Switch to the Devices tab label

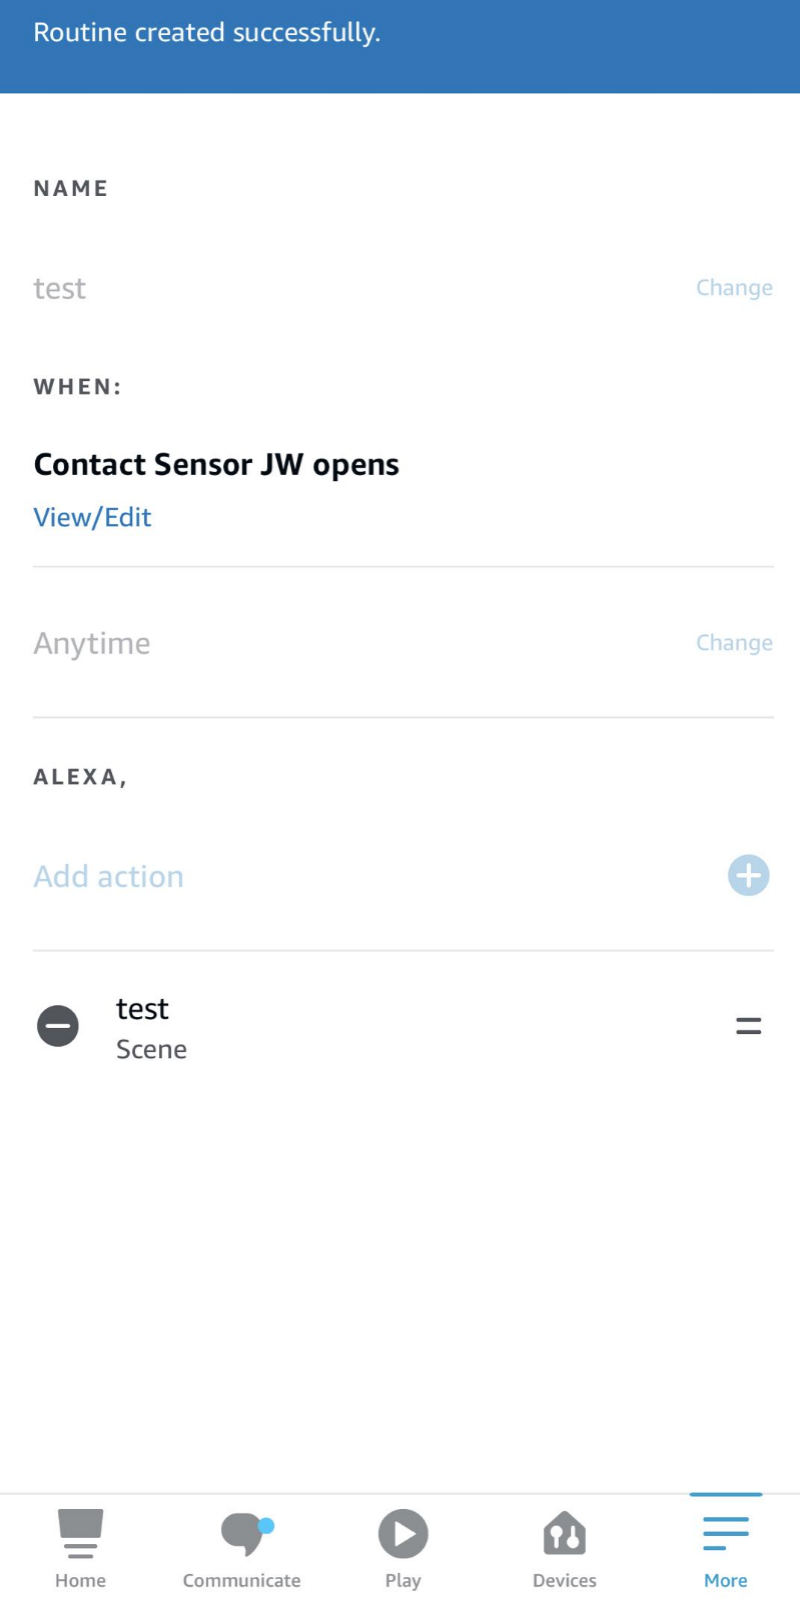pos(564,1581)
